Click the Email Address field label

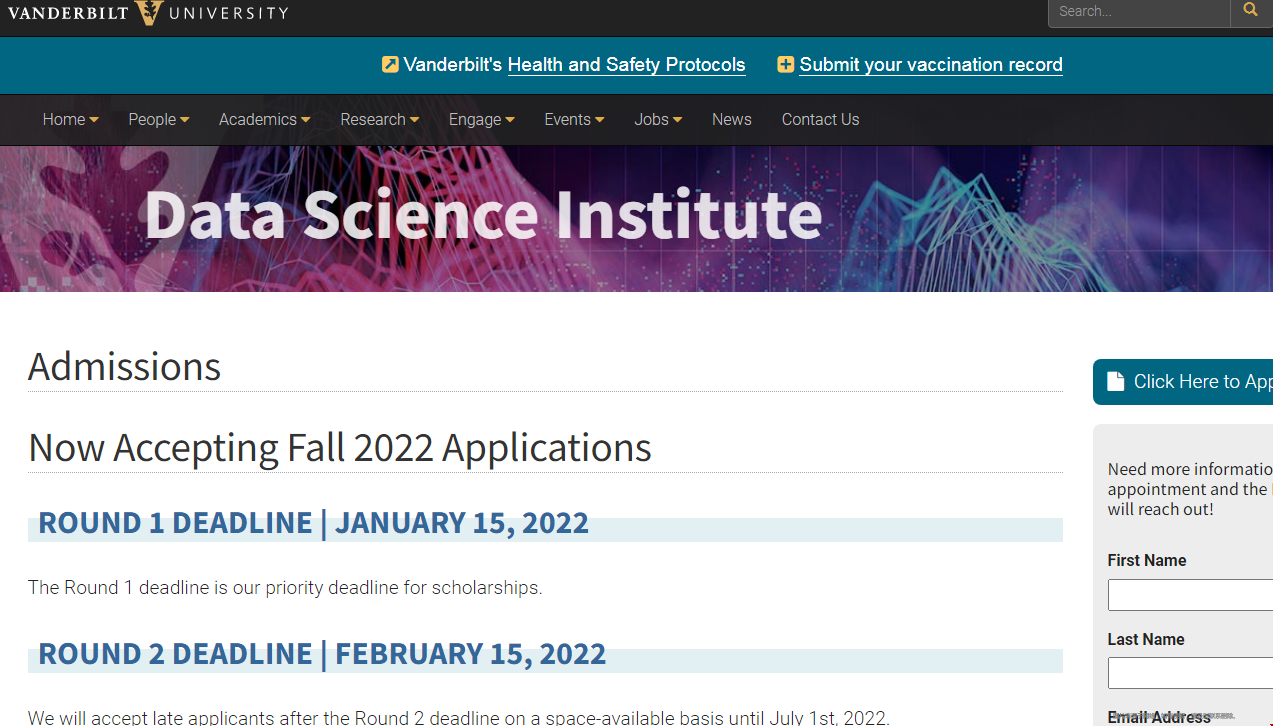tap(1159, 717)
